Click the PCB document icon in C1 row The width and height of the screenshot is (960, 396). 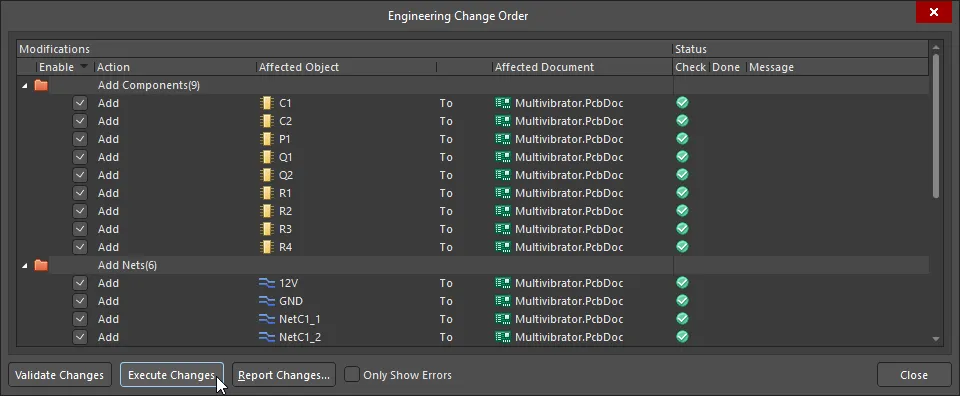503,103
